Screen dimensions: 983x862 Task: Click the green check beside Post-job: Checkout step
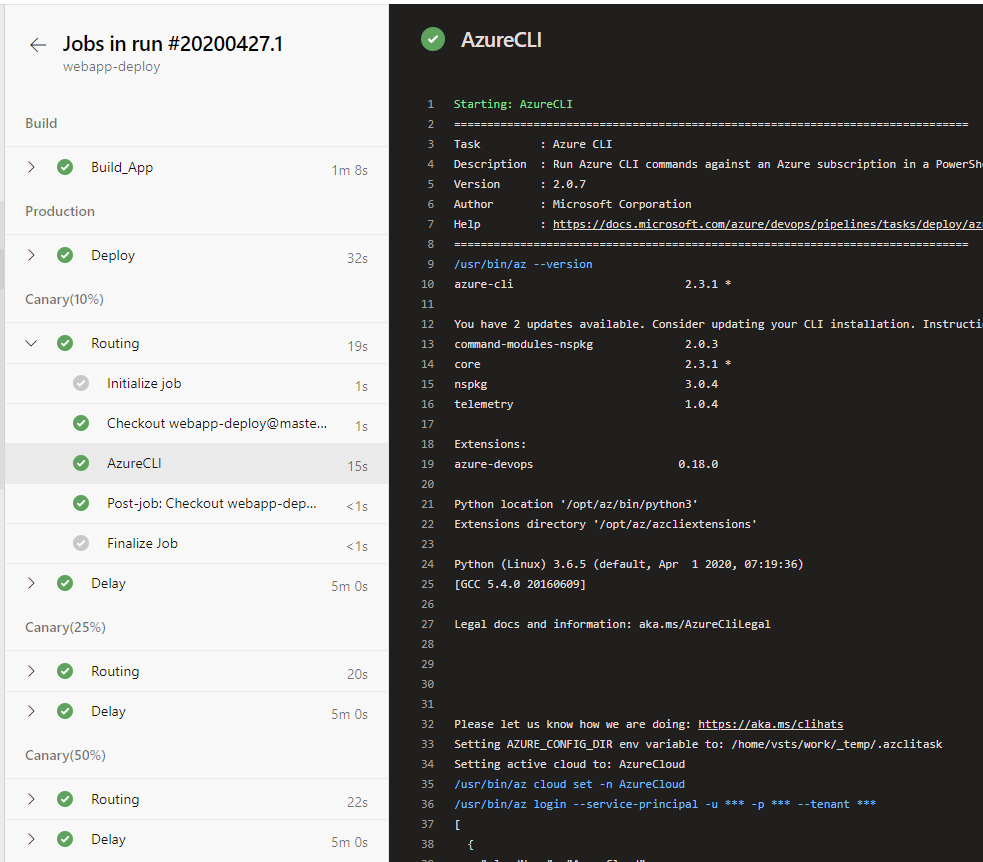pos(81,503)
